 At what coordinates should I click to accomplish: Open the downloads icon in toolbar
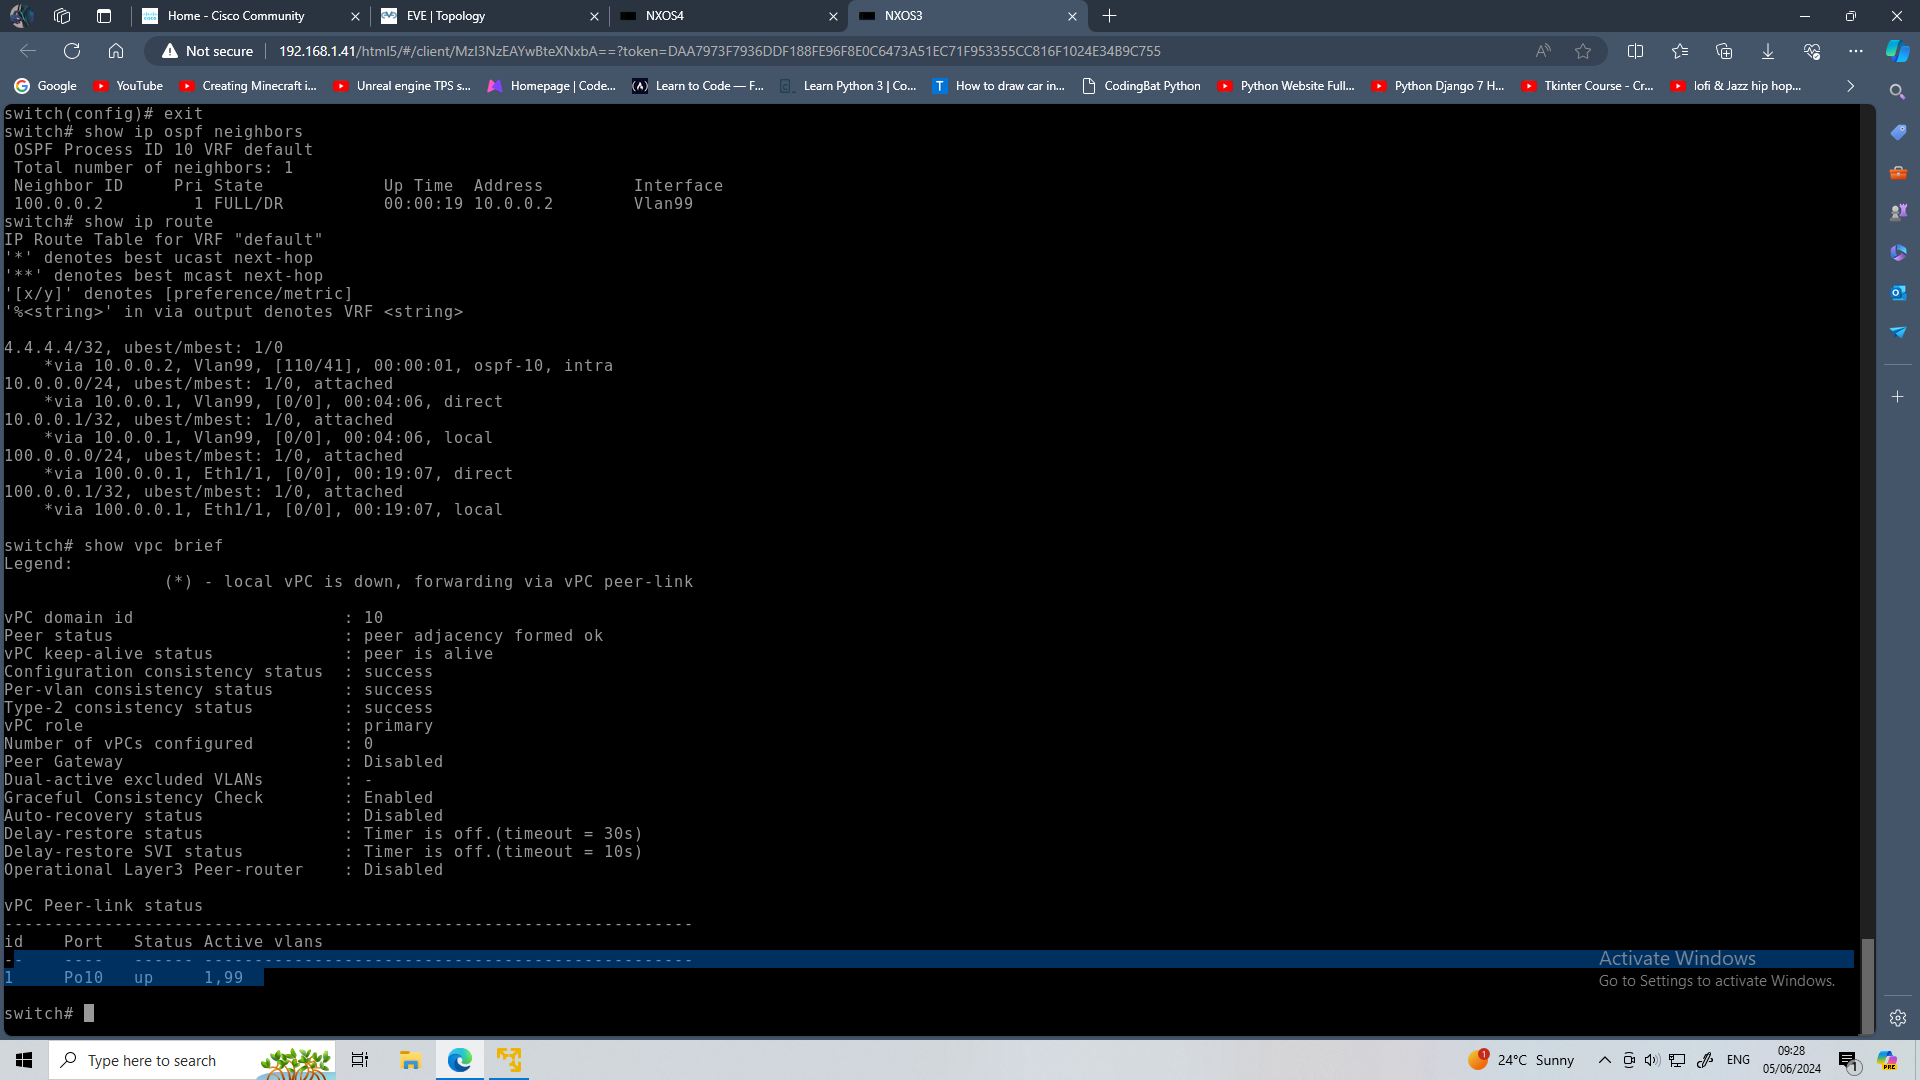pos(1767,51)
